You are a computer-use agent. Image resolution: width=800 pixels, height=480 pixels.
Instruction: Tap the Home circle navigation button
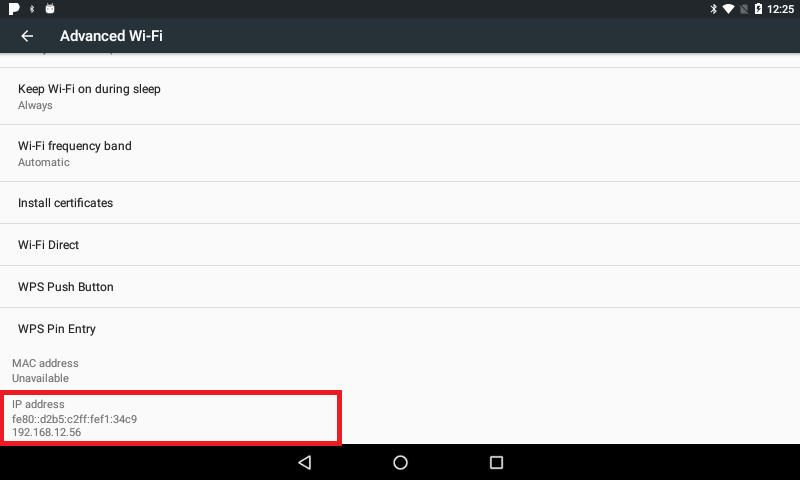401,463
